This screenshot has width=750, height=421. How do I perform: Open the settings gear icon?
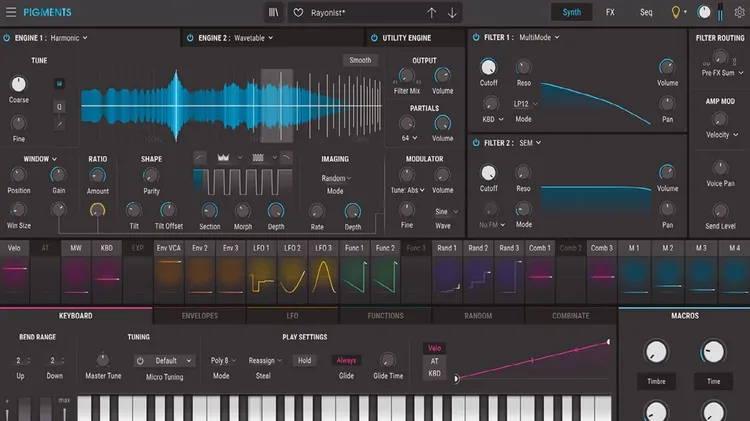click(x=739, y=12)
